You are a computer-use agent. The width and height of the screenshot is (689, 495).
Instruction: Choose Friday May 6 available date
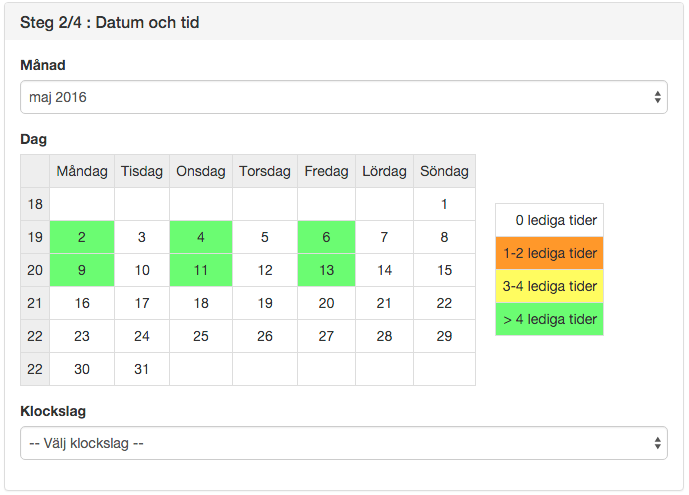pyautogui.click(x=326, y=237)
